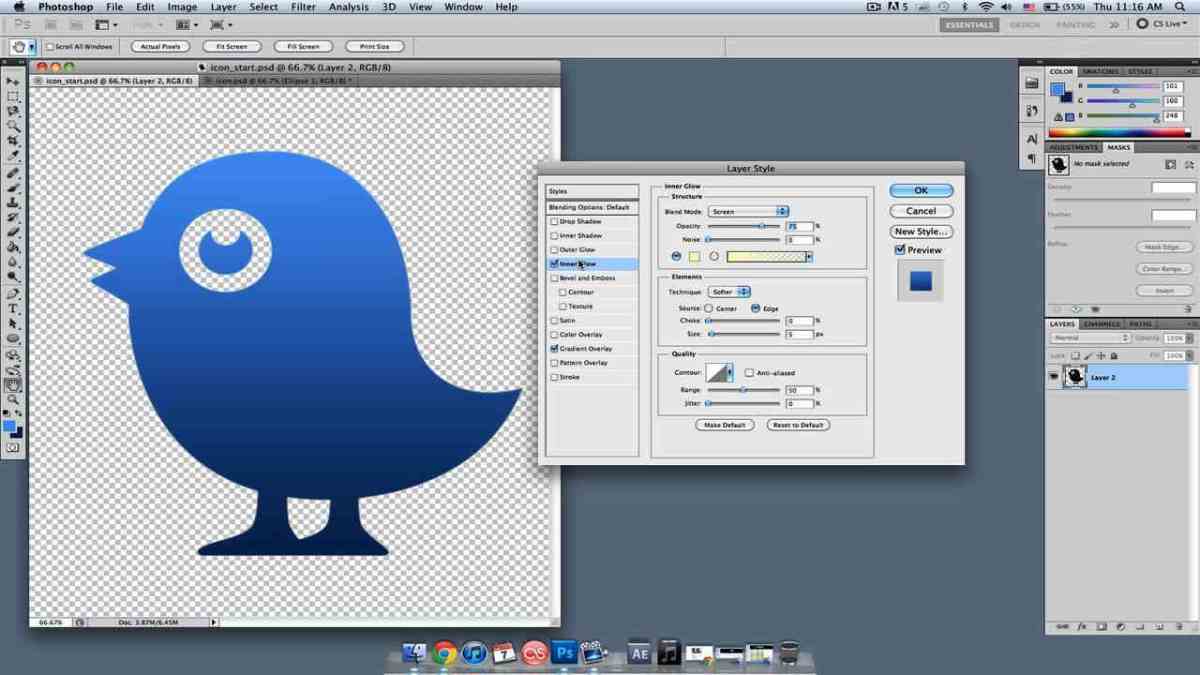The height and width of the screenshot is (675, 1200).
Task: Enable the Outer Glow checkbox
Action: point(554,249)
